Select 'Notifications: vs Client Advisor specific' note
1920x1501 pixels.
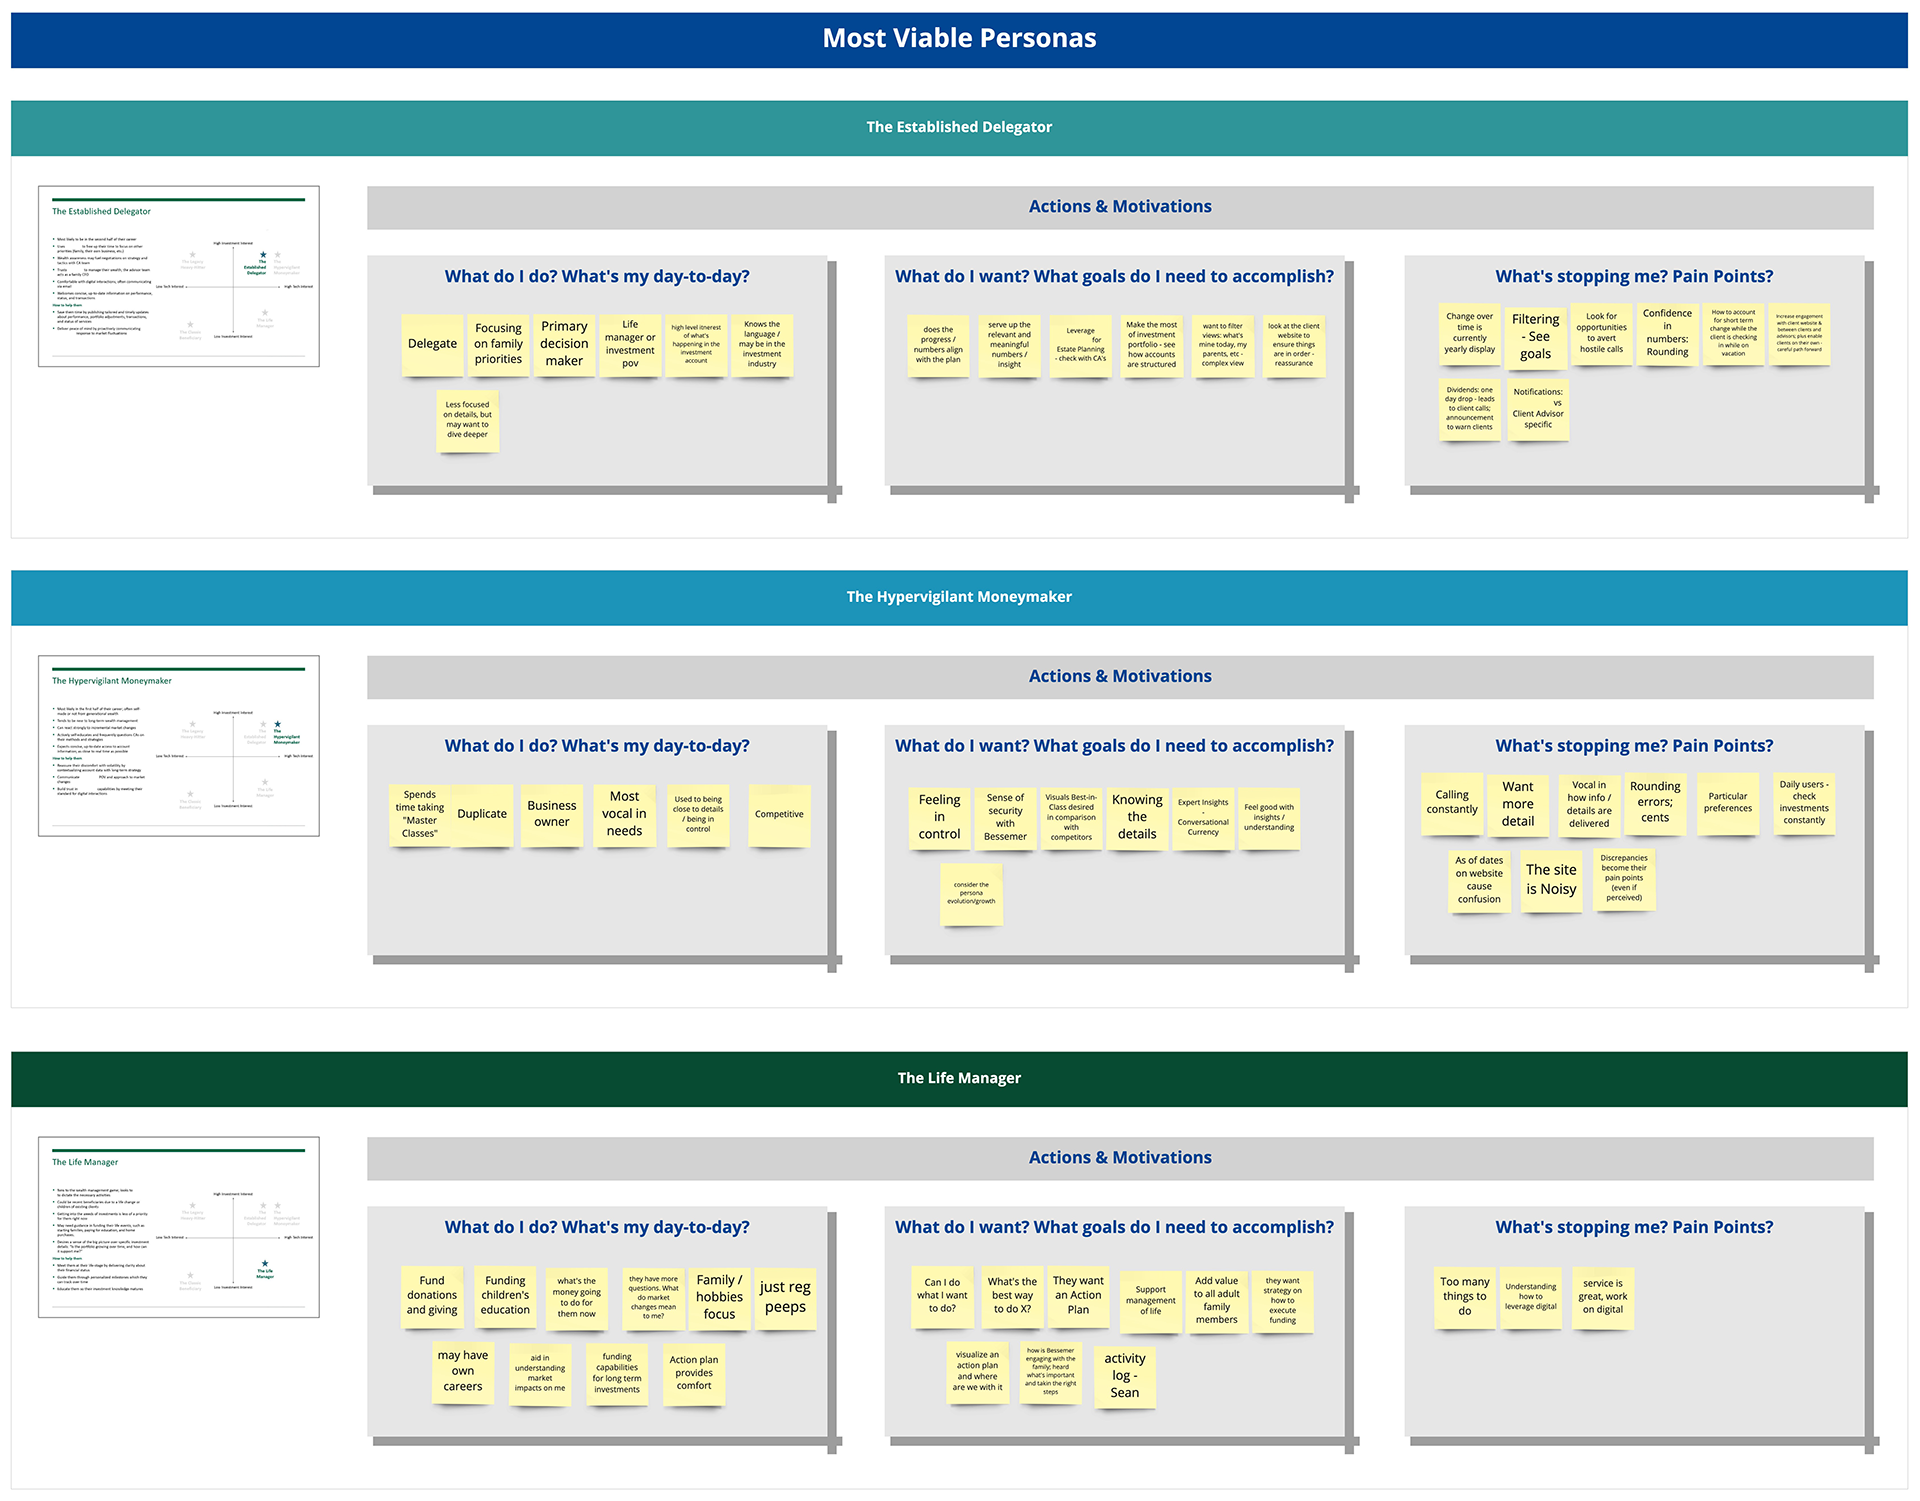pyautogui.click(x=1538, y=409)
